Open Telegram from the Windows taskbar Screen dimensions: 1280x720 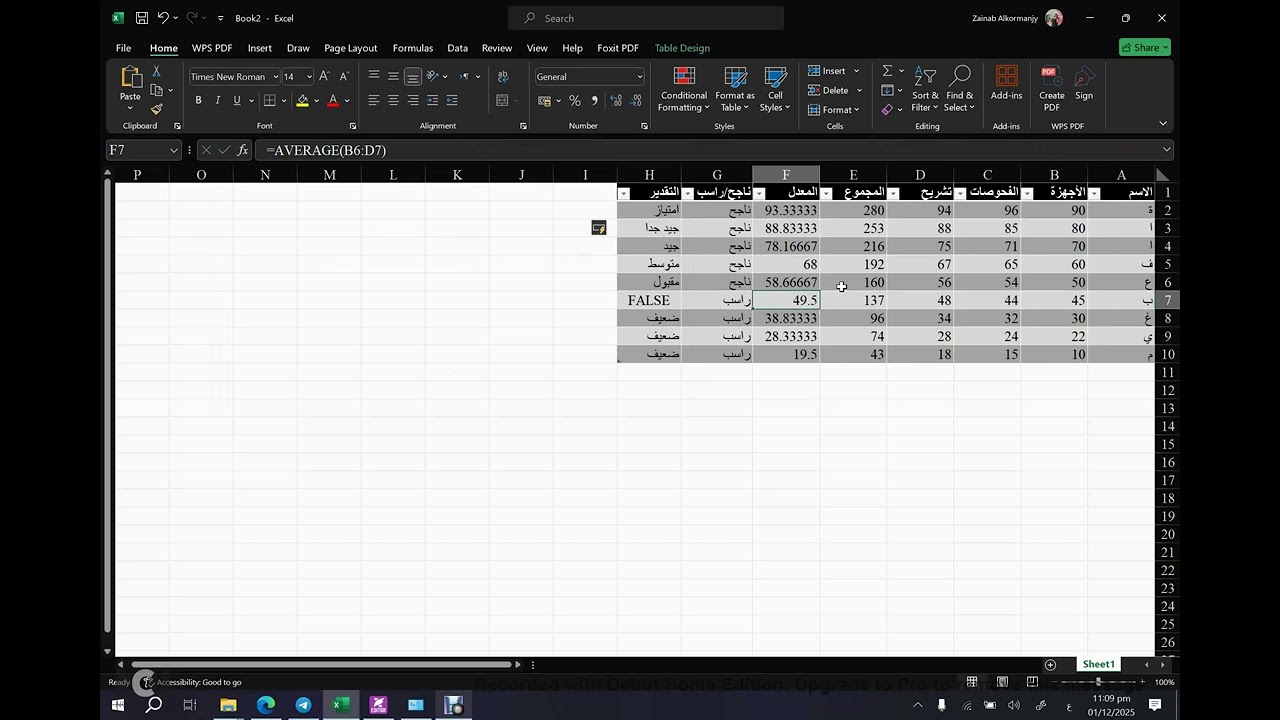point(303,705)
